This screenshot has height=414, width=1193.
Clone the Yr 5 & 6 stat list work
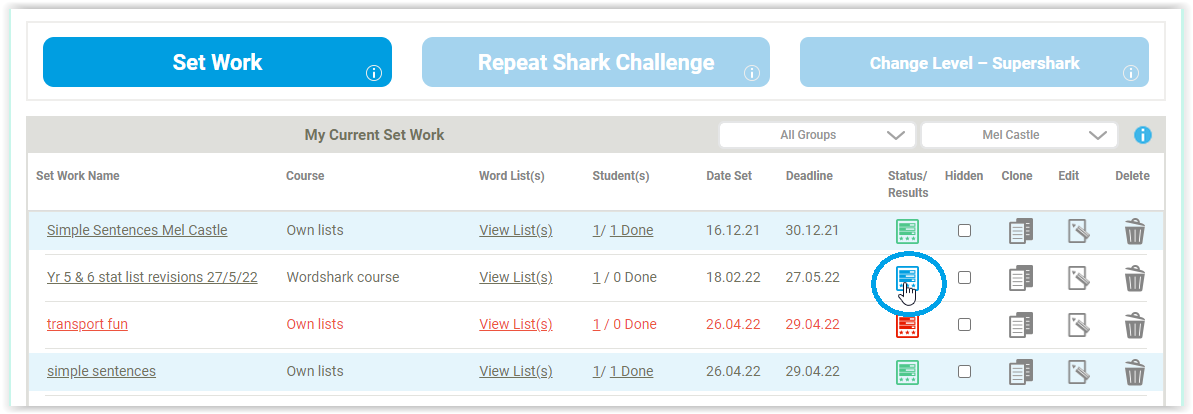coord(1021,278)
